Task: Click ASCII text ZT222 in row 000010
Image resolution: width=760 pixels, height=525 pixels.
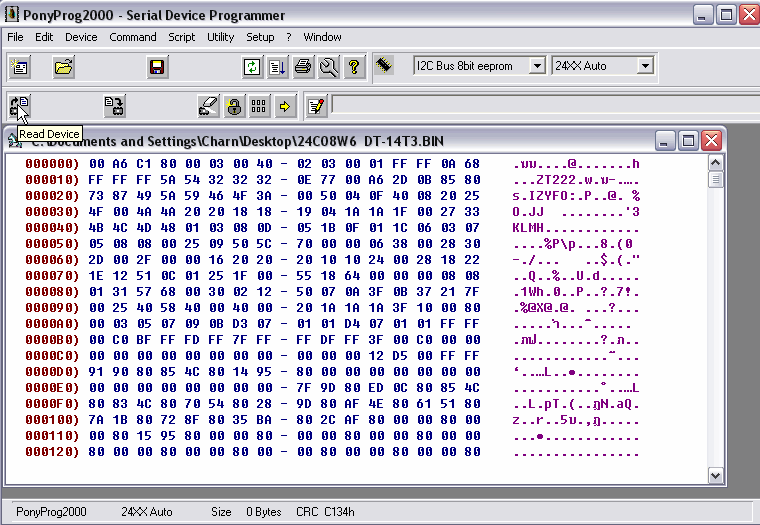Action: tap(556, 180)
